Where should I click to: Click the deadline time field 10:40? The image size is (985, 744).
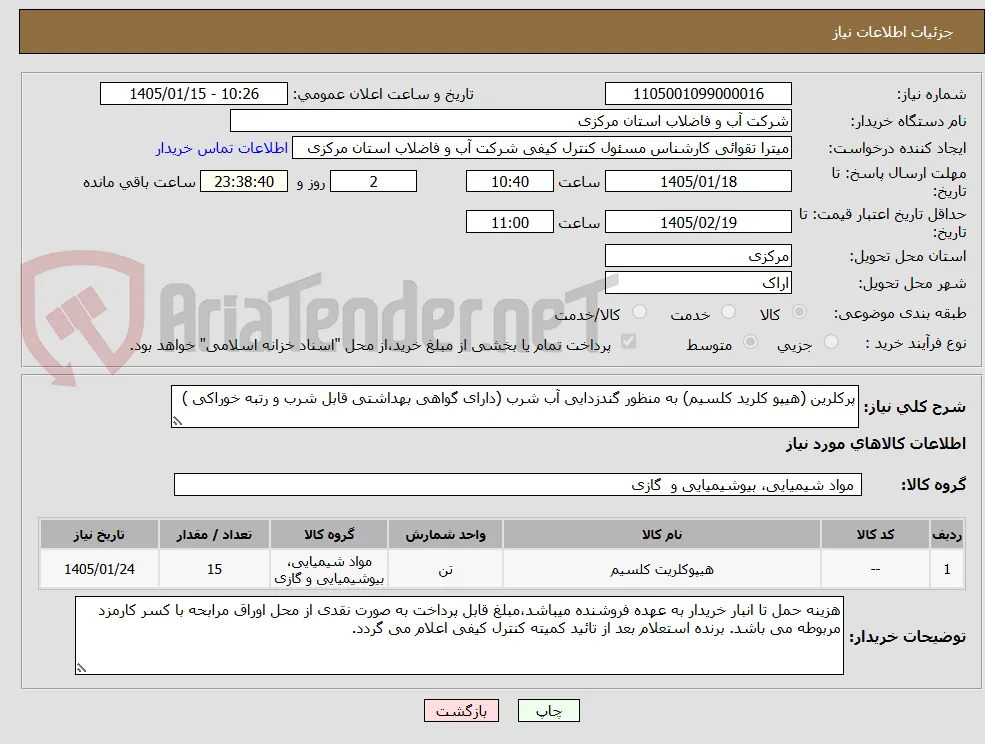tap(509, 182)
